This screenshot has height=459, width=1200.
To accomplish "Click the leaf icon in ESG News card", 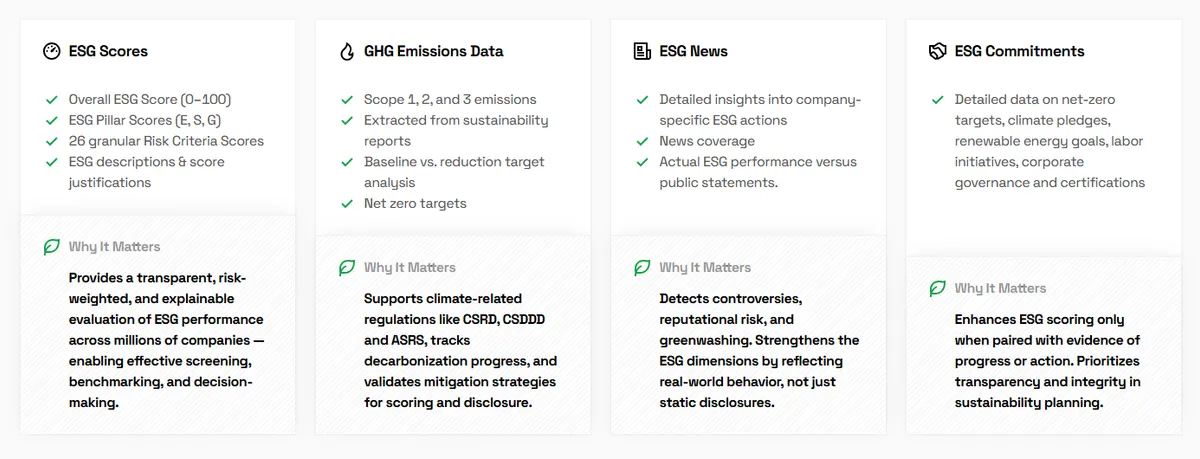I will 642,268.
